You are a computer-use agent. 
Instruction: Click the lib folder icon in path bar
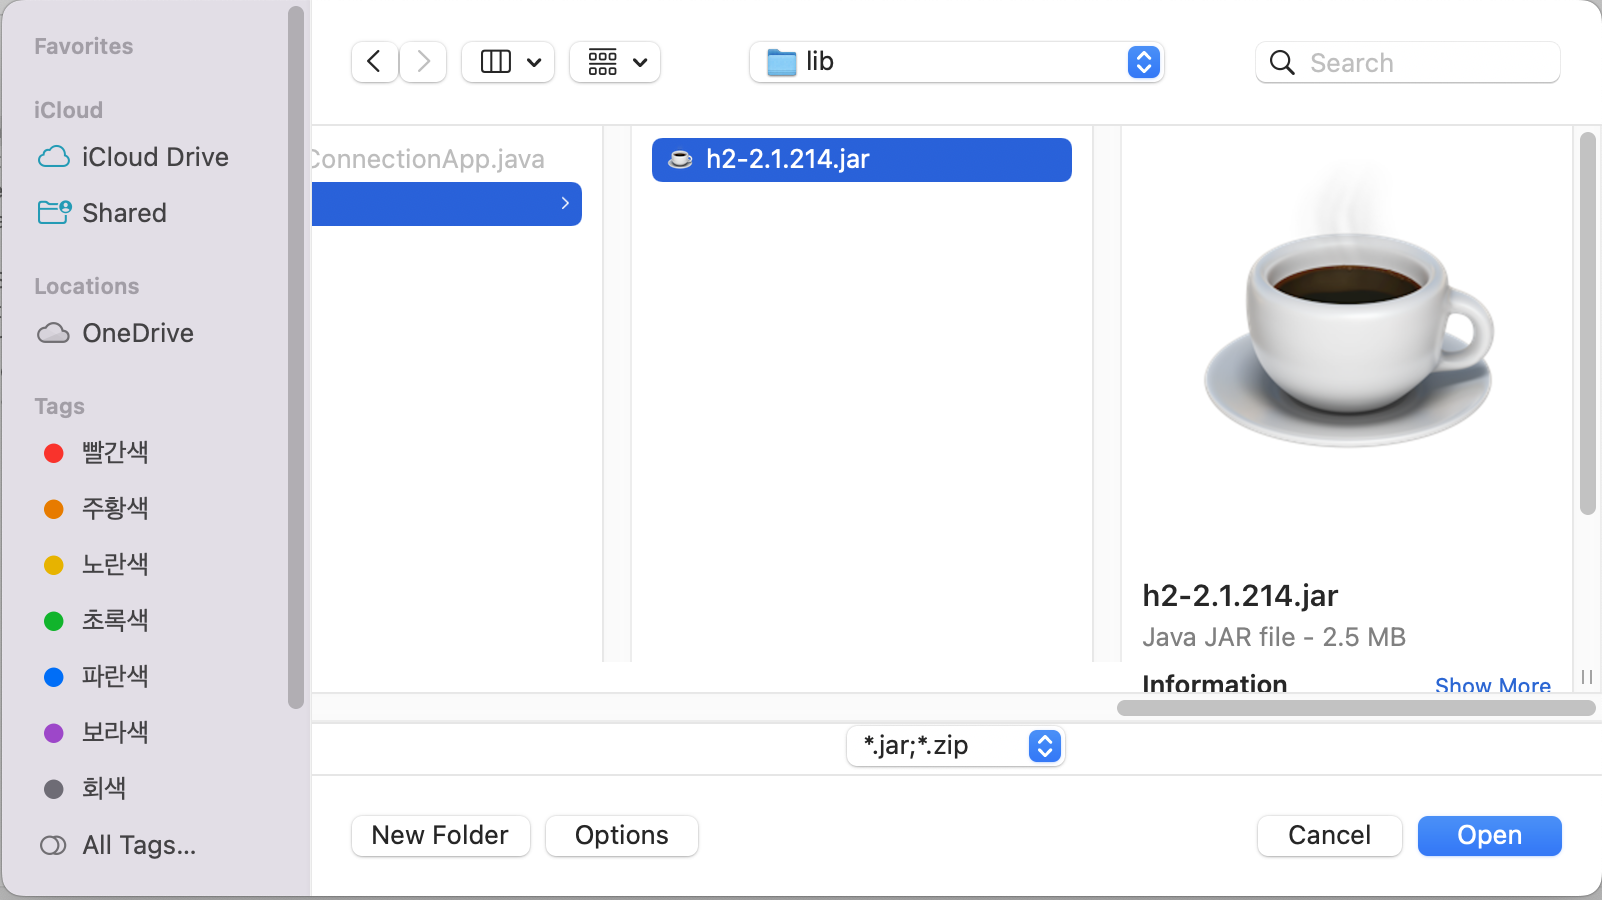[781, 62]
